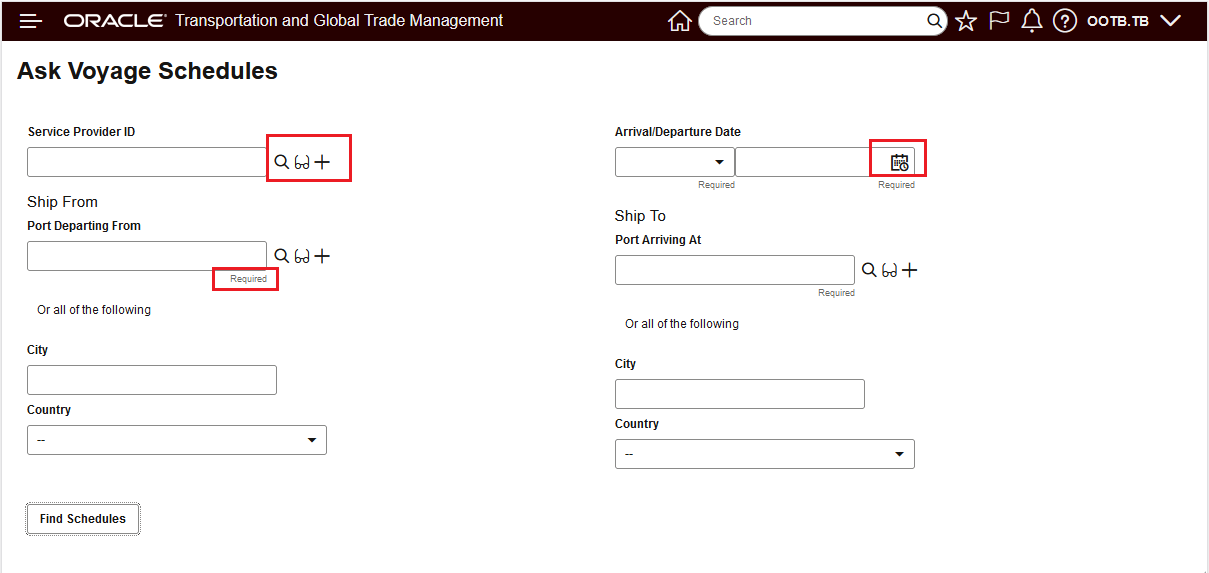Open the Arrival/Departure date calendar picker
Screen dimensions: 1209x573
[899, 162]
